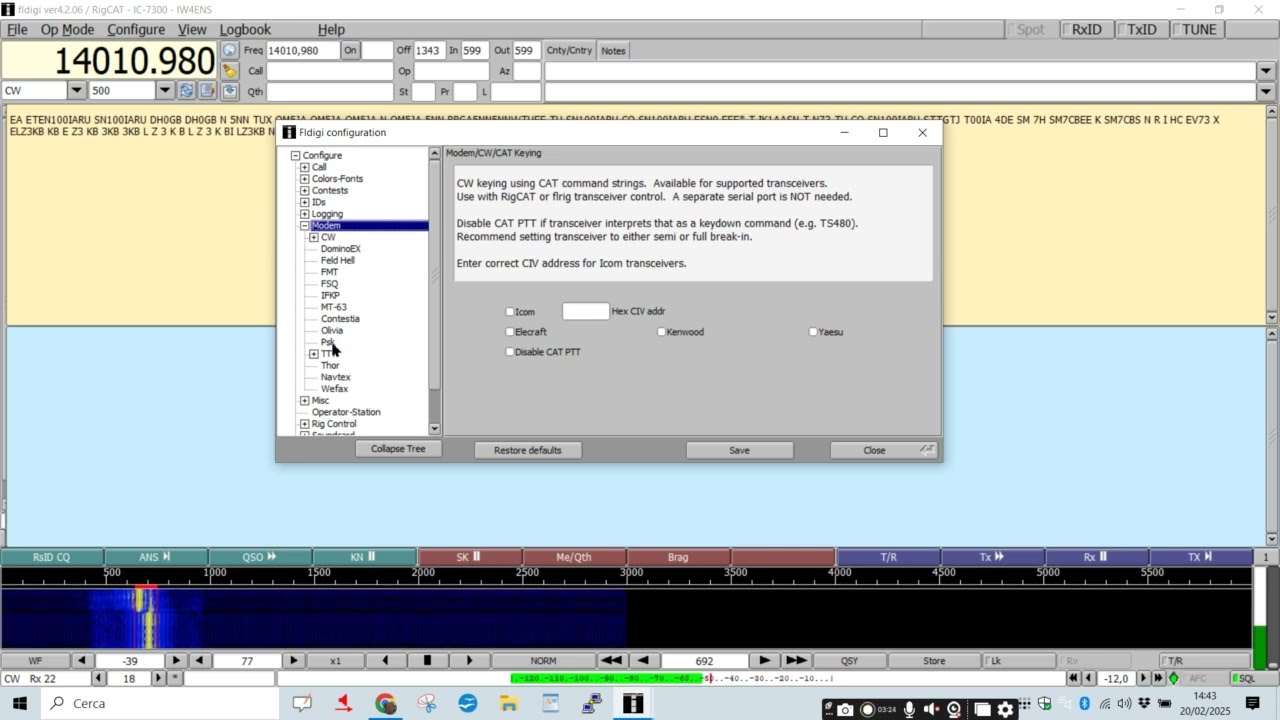
Task: Click the RsID CQ macro button
Action: pos(52,557)
